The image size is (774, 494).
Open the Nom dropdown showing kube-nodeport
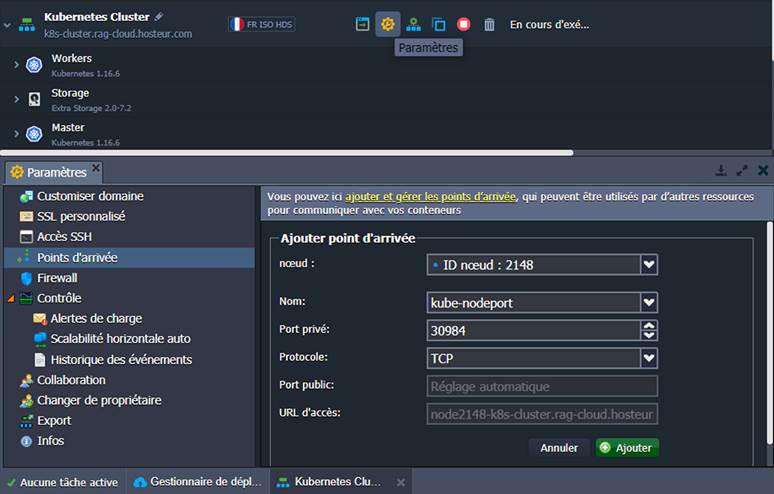(649, 302)
